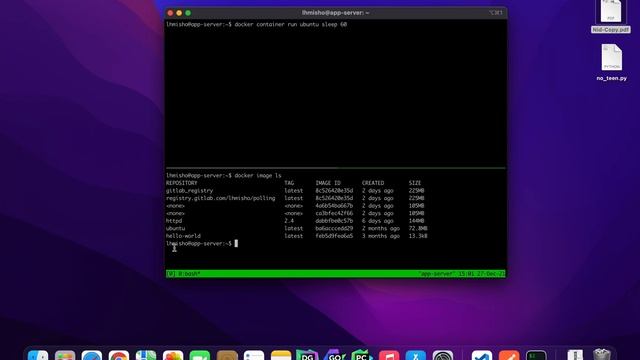640x360 pixels.
Task: Open Reminders in the Dock
Action: click(254, 355)
